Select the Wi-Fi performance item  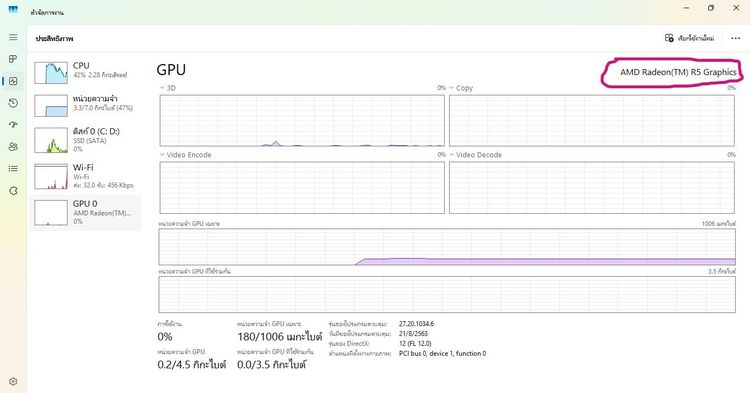[86, 176]
